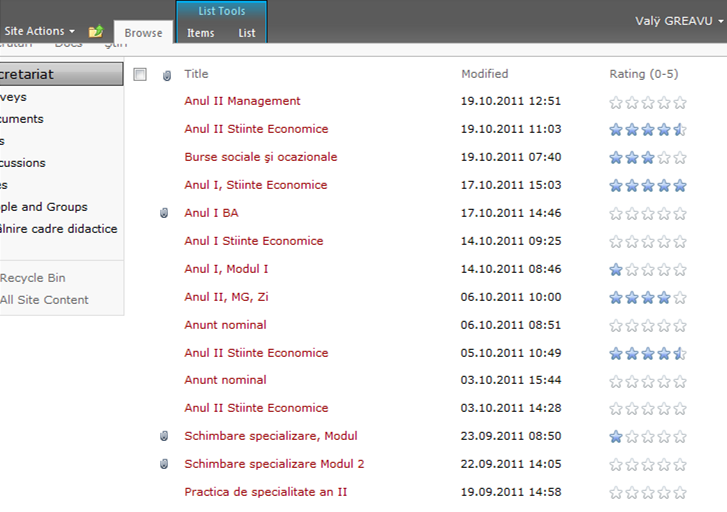Open the List ribbon tab
Screen dimensions: 727x512
click(x=247, y=33)
